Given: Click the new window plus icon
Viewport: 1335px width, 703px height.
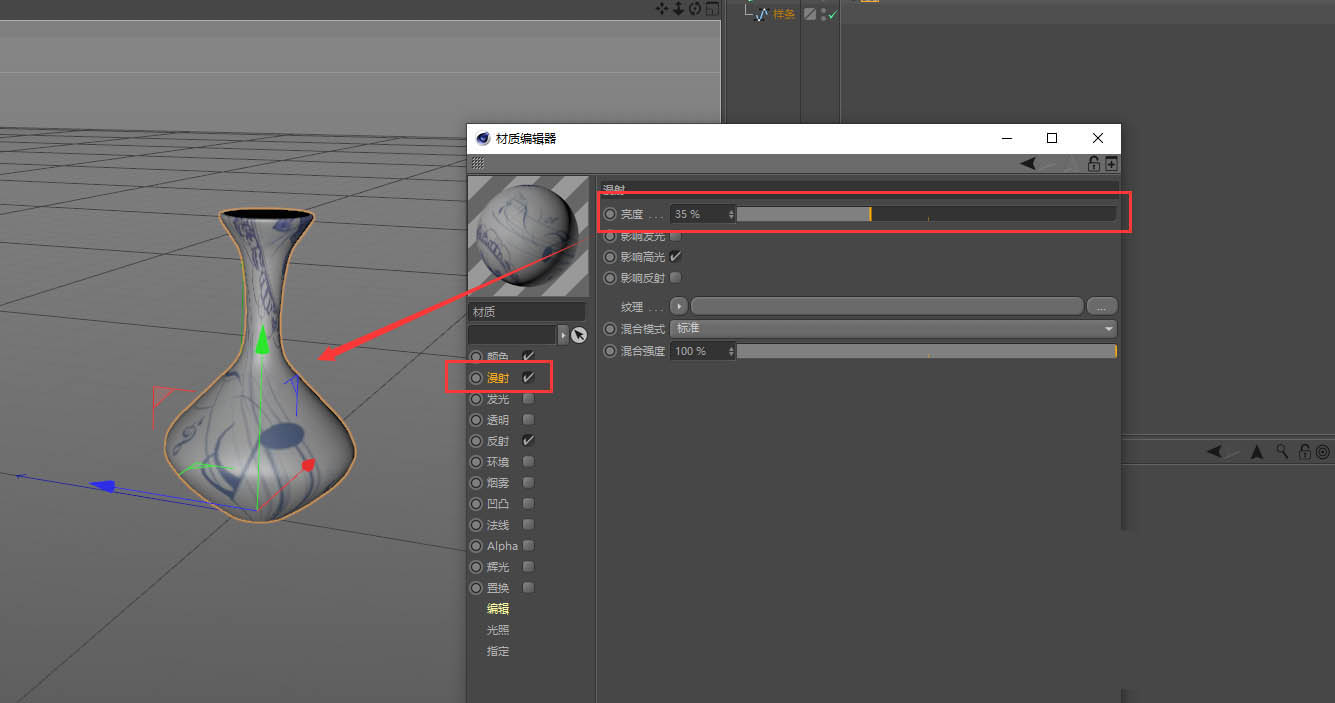Looking at the screenshot, I should [1111, 164].
